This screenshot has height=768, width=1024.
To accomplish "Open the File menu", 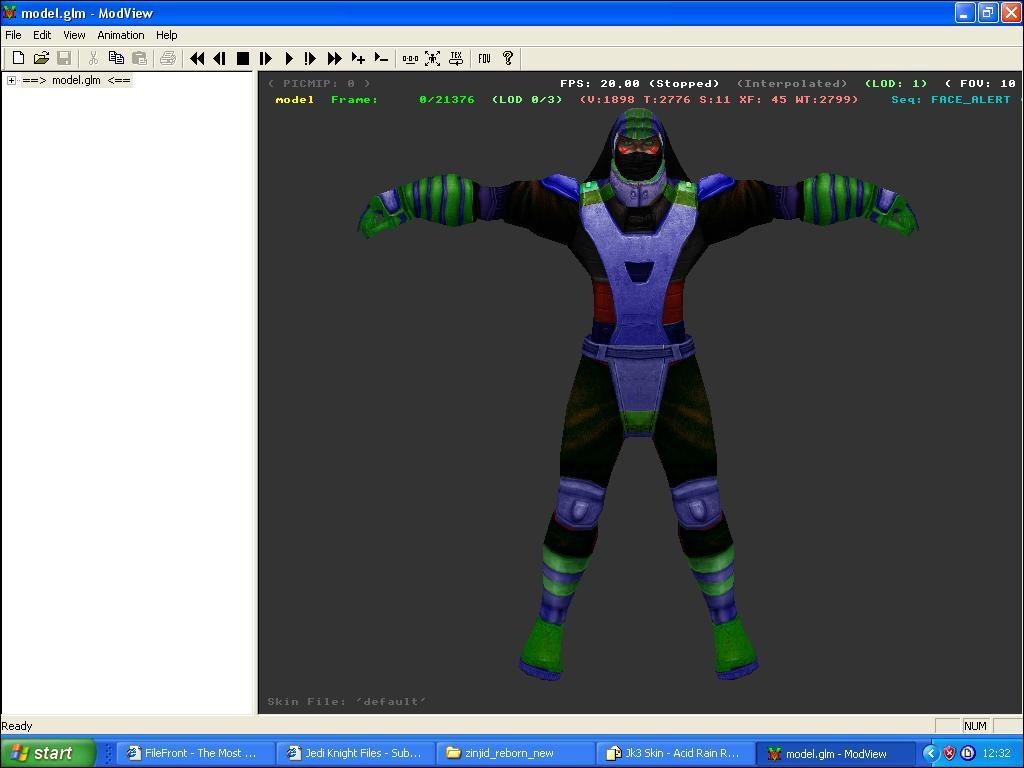I will tap(13, 35).
